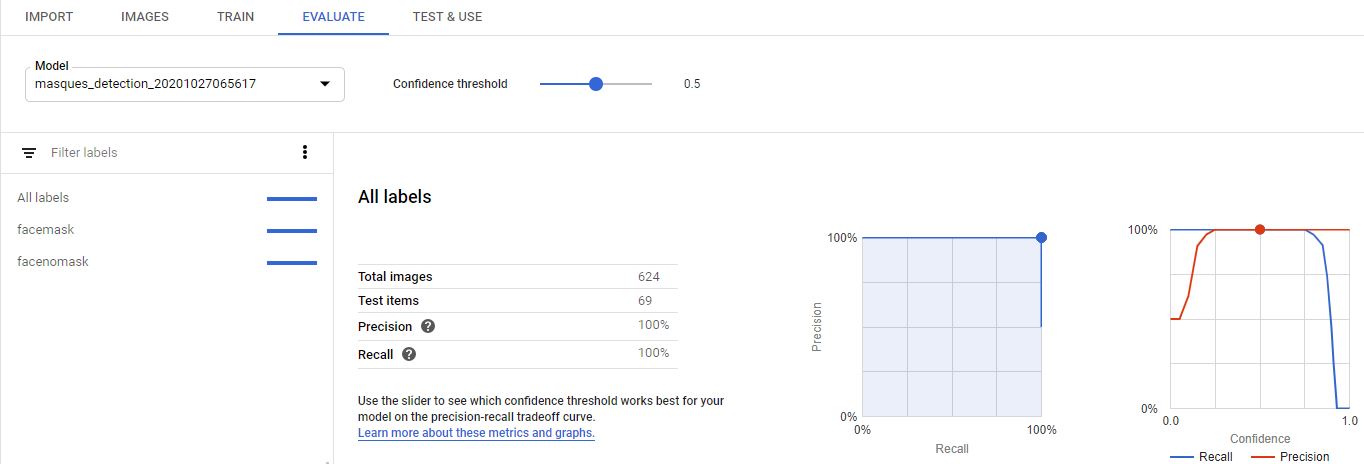Image resolution: width=1364 pixels, height=464 pixels.
Task: Open Learn more about these metrics link
Action: tap(476, 433)
